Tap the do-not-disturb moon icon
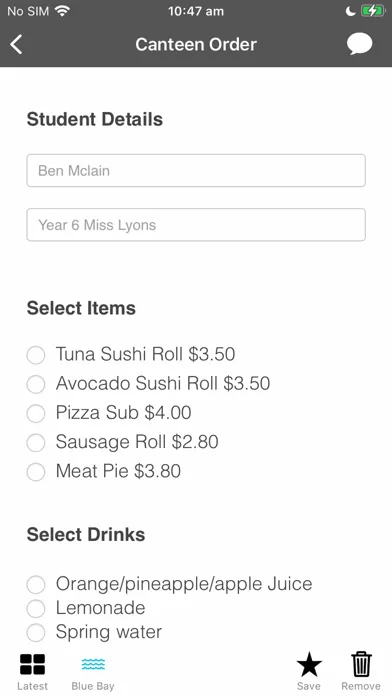The height and width of the screenshot is (696, 392). (351, 11)
